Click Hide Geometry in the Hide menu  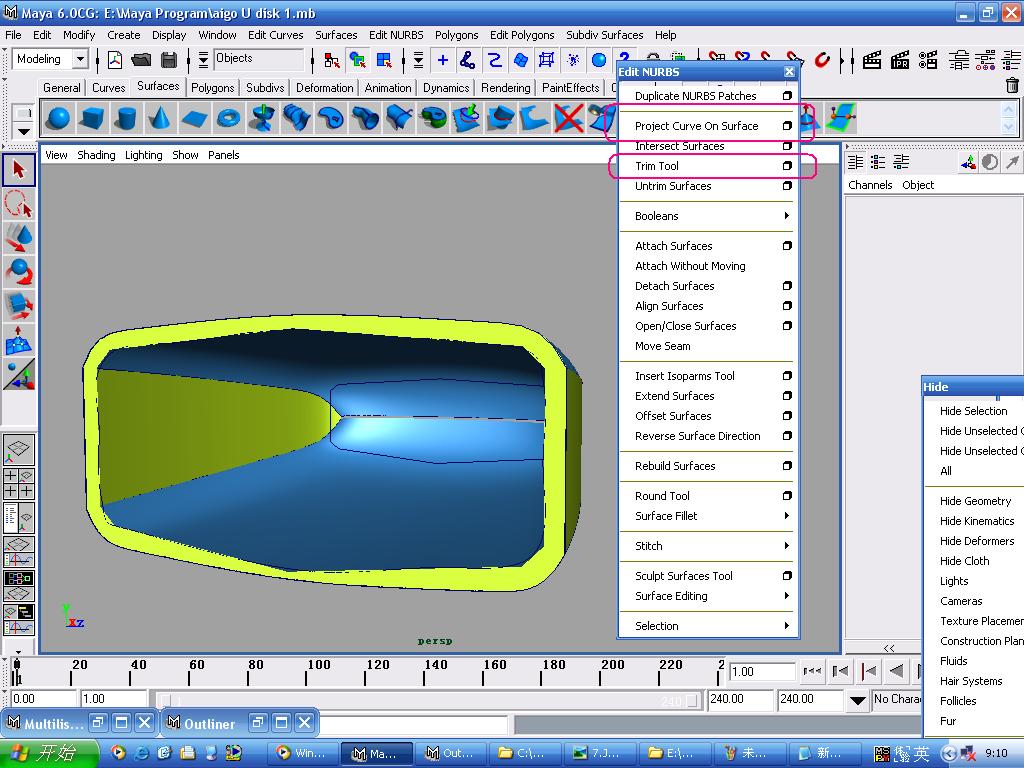click(x=975, y=501)
